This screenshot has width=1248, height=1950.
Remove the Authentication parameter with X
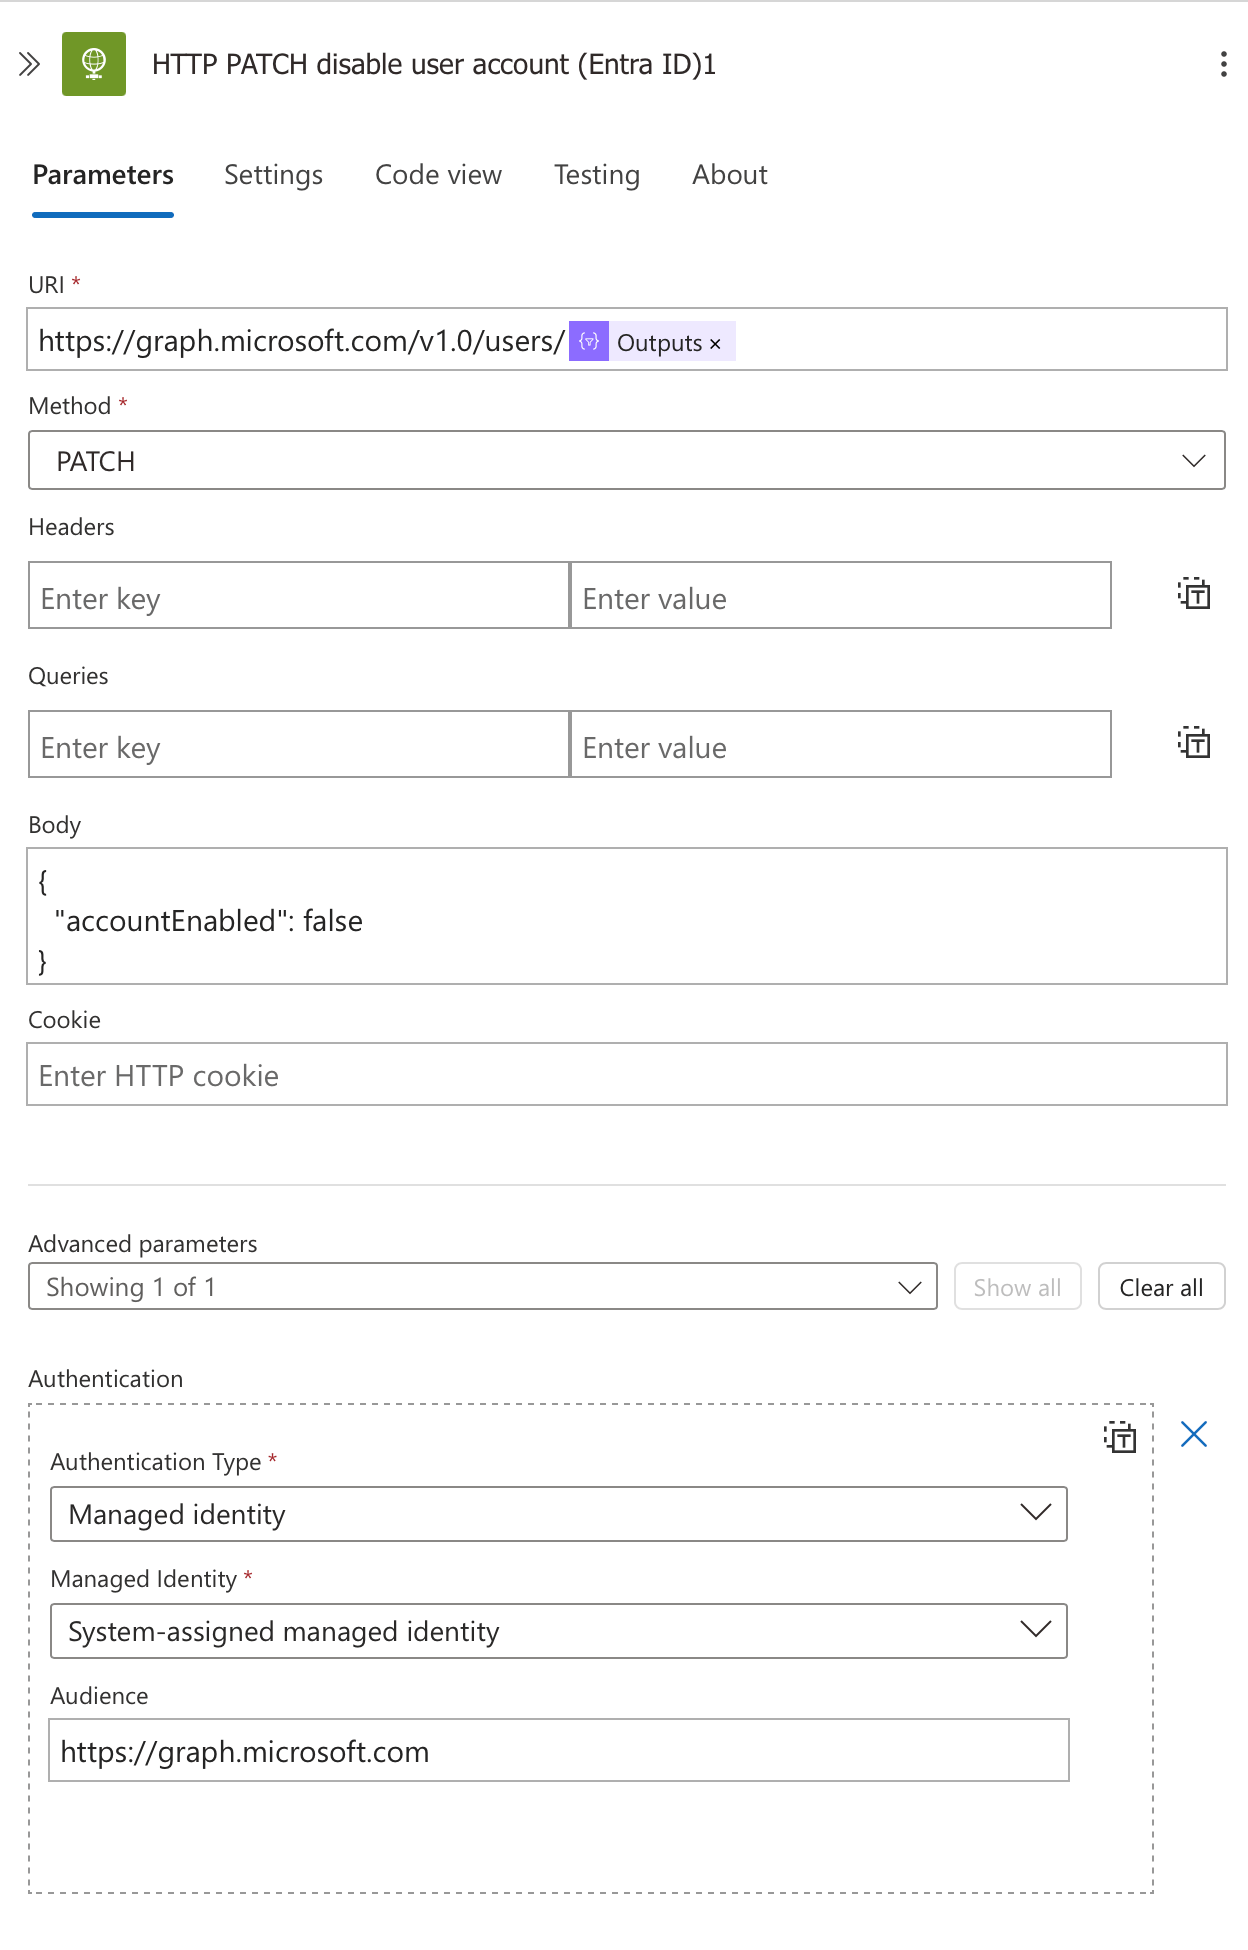[x=1194, y=1434]
